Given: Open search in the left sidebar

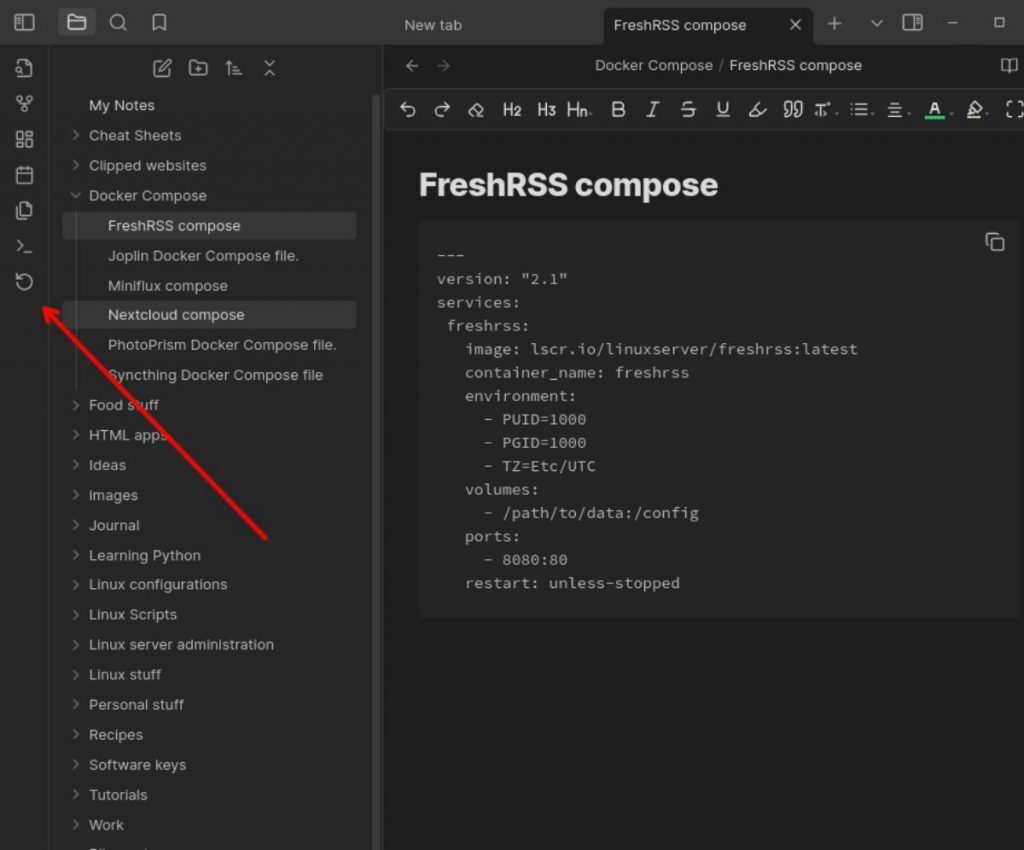Looking at the screenshot, I should (x=118, y=23).
